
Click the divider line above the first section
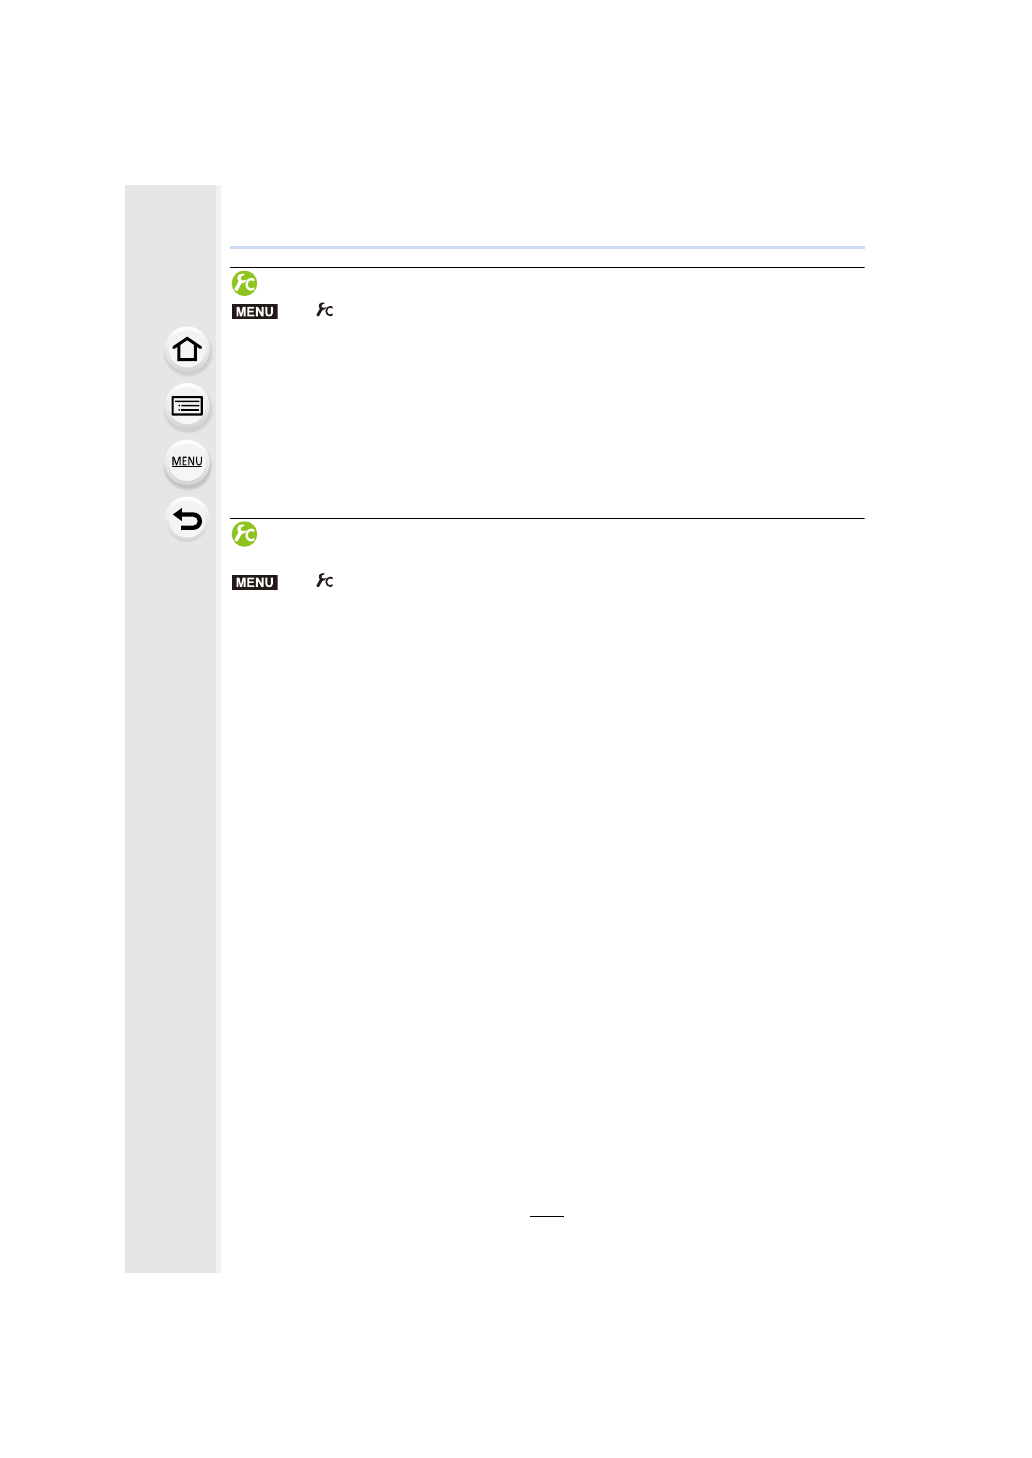[x=547, y=267]
